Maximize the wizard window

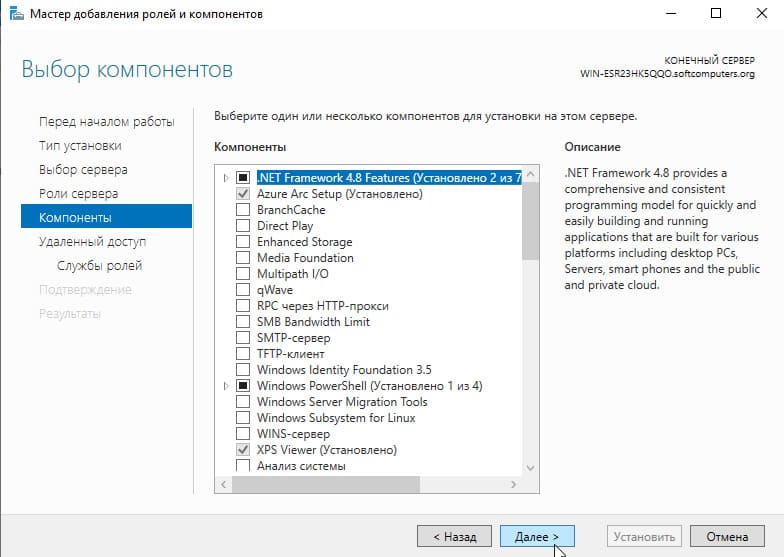[716, 14]
